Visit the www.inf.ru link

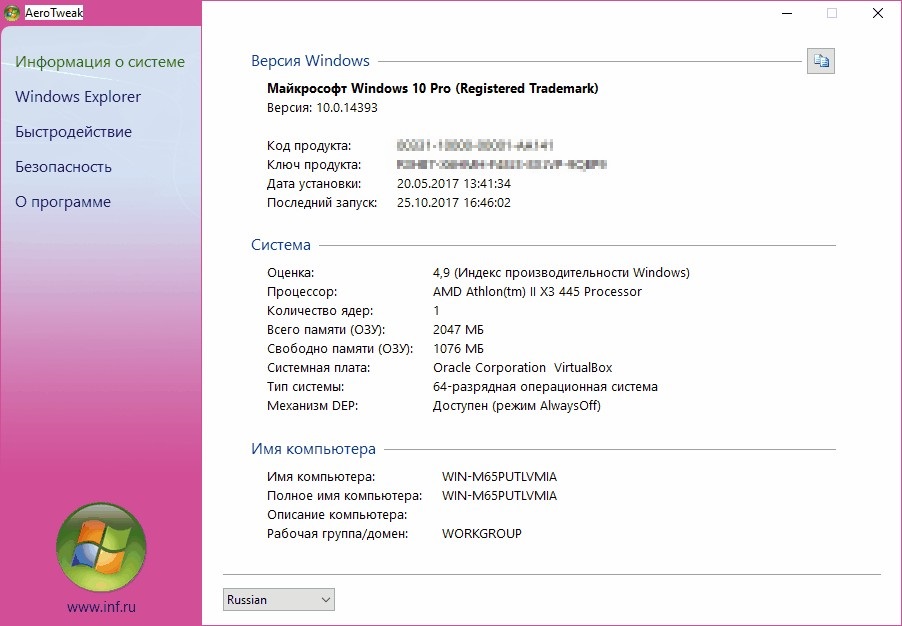101,606
